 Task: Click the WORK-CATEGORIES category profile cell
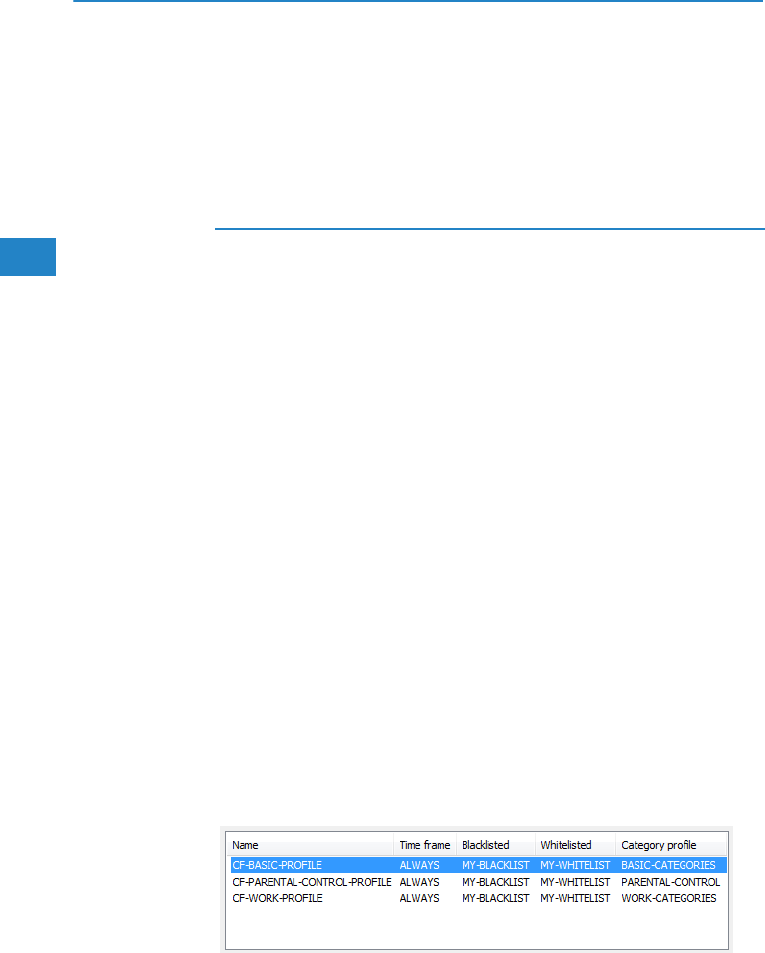pos(668,898)
